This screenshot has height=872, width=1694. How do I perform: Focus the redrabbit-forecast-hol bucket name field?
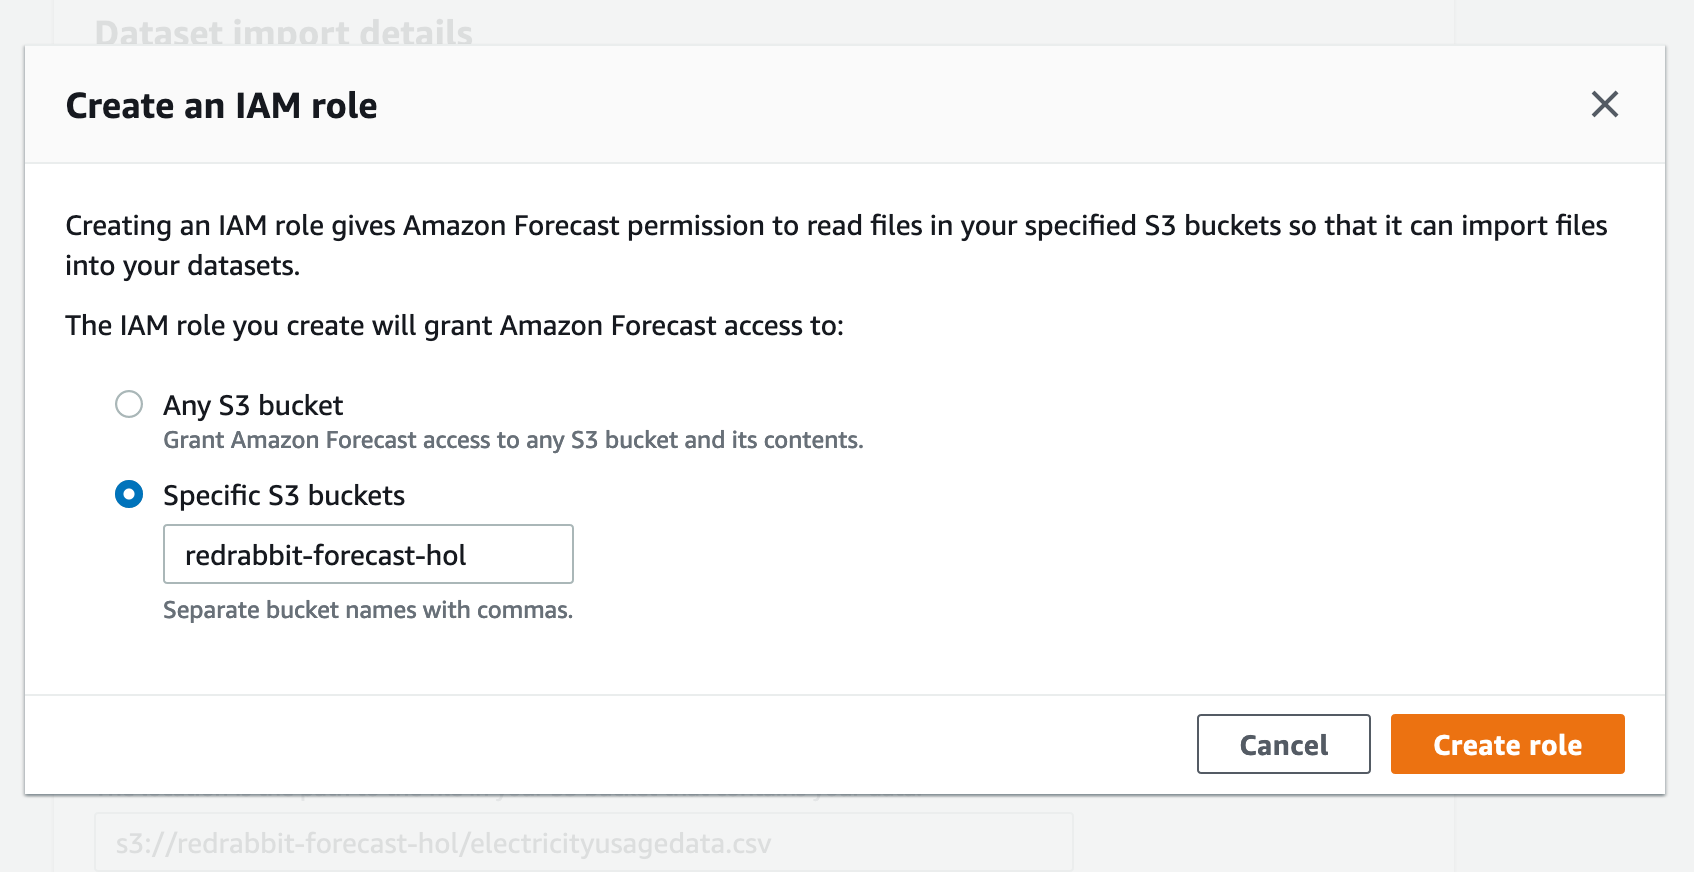point(368,554)
